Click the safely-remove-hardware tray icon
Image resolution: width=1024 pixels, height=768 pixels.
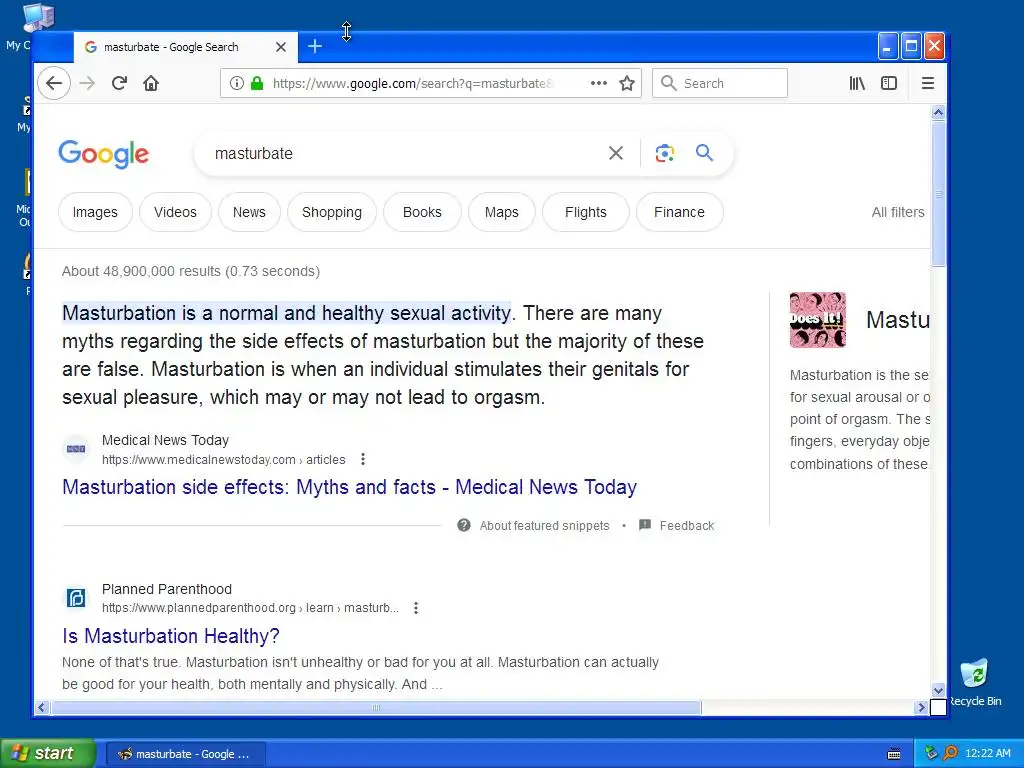click(x=931, y=753)
